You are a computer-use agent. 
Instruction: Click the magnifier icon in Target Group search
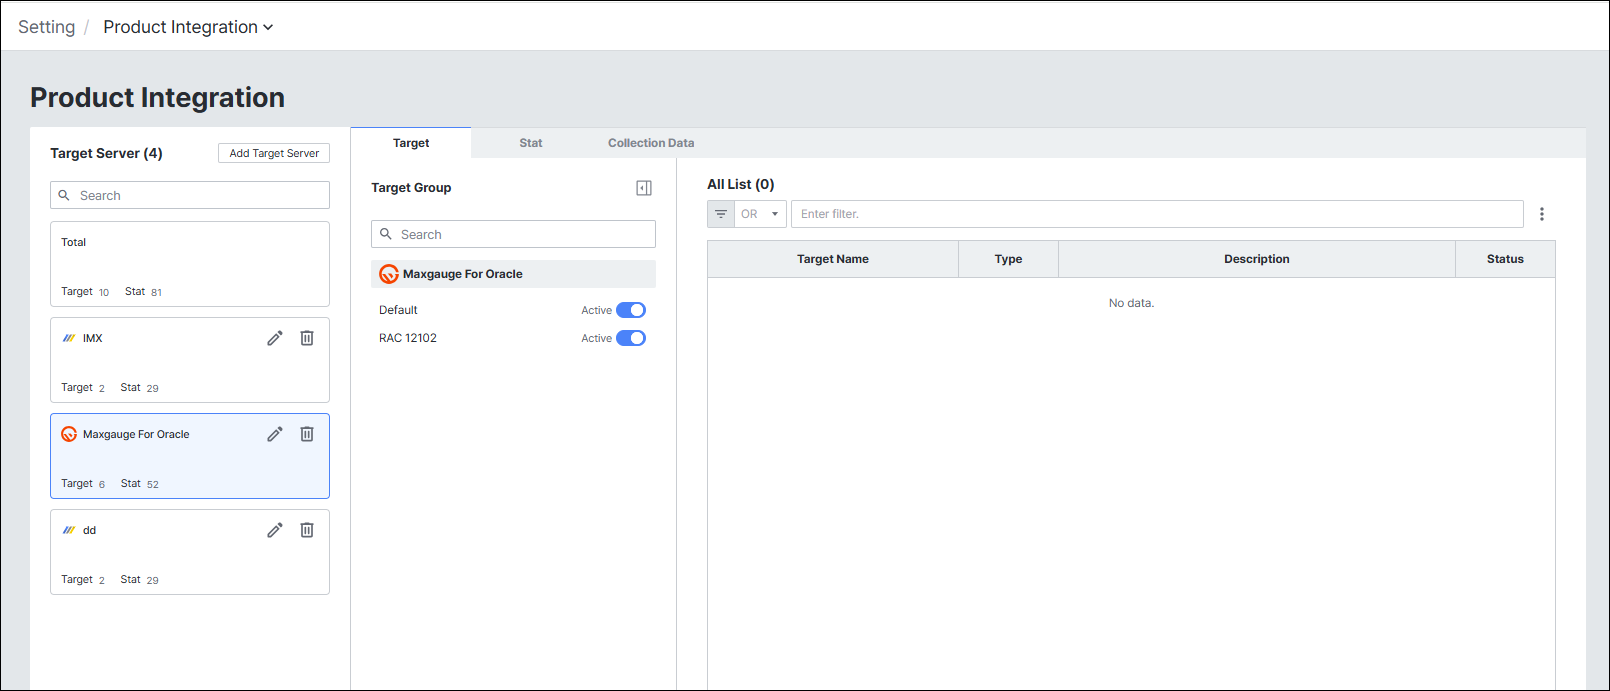coord(385,234)
